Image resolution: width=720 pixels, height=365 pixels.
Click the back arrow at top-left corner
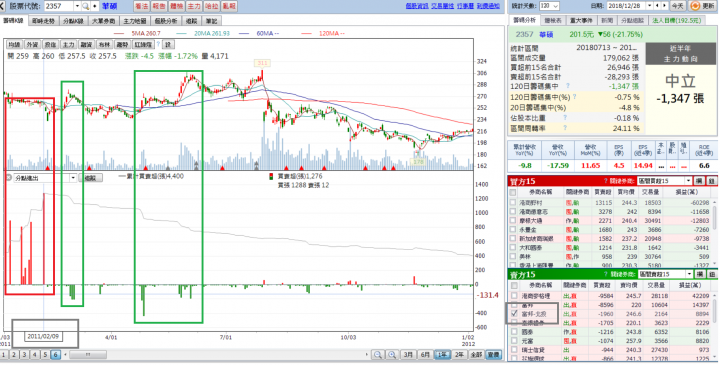coord(3,6)
